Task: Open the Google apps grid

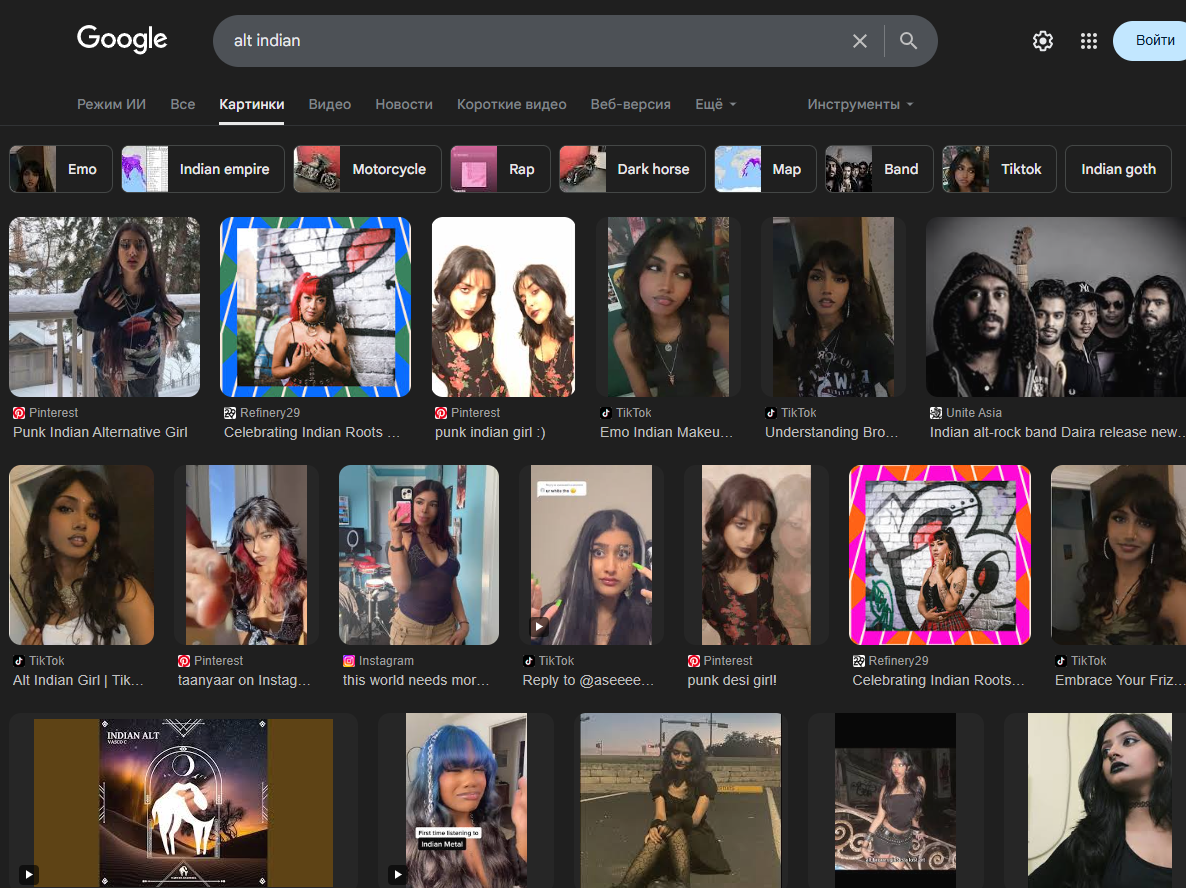Action: click(x=1089, y=41)
